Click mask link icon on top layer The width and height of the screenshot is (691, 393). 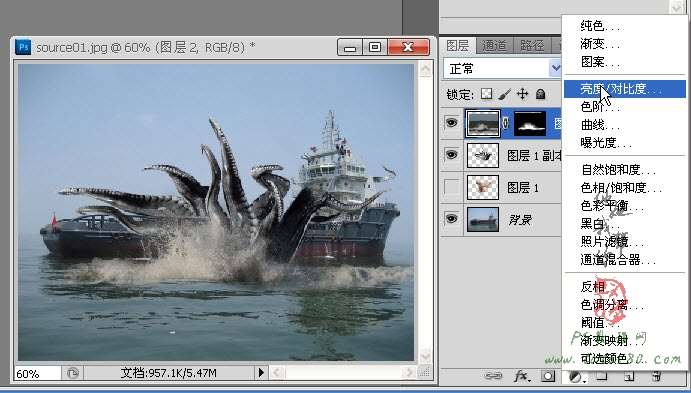point(506,124)
